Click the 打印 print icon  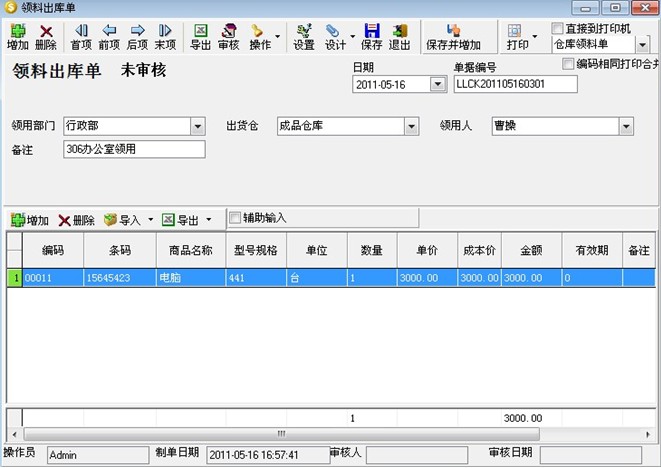click(x=517, y=37)
